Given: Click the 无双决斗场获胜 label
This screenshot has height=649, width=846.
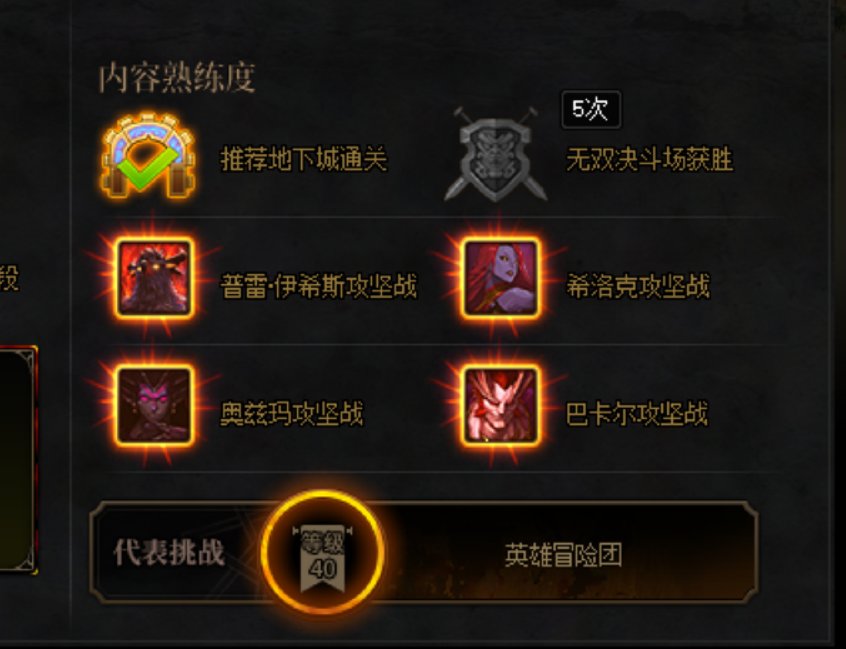Looking at the screenshot, I should point(650,160).
